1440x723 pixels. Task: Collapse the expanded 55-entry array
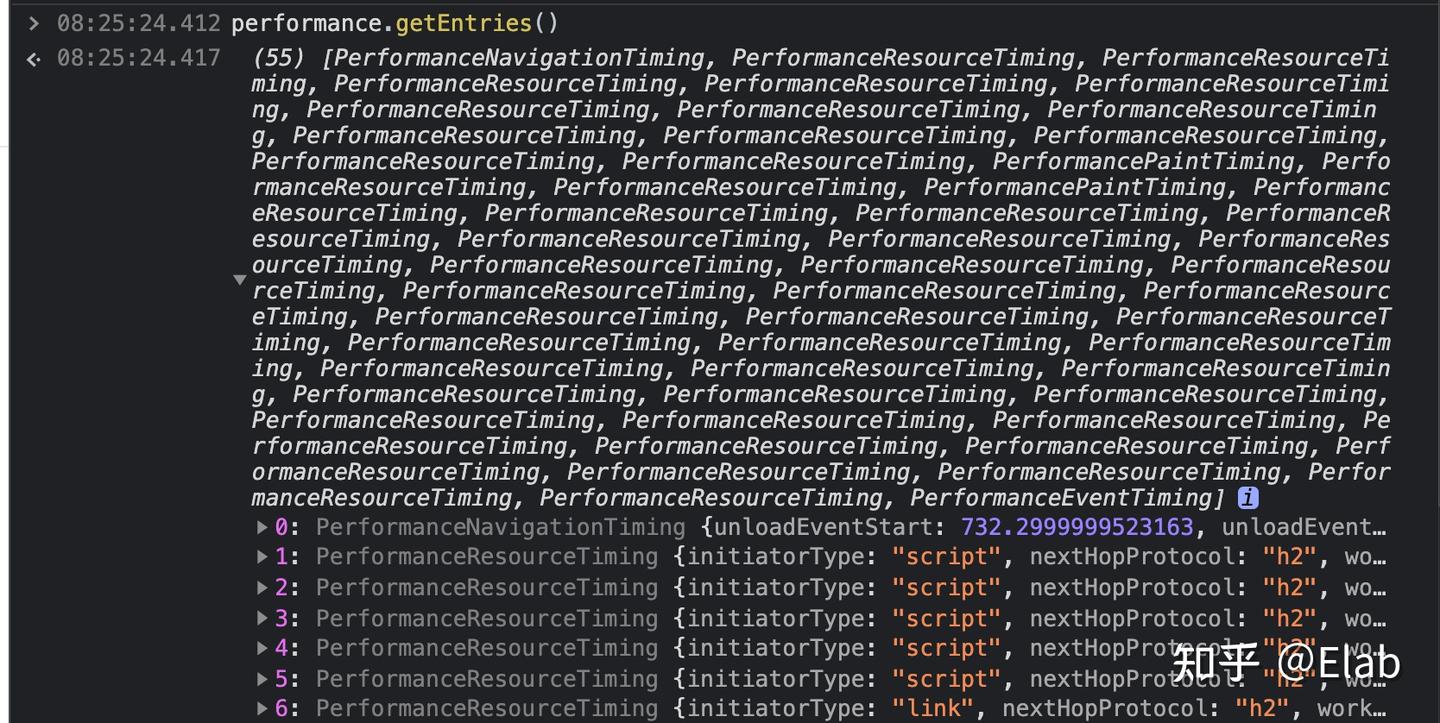point(240,279)
